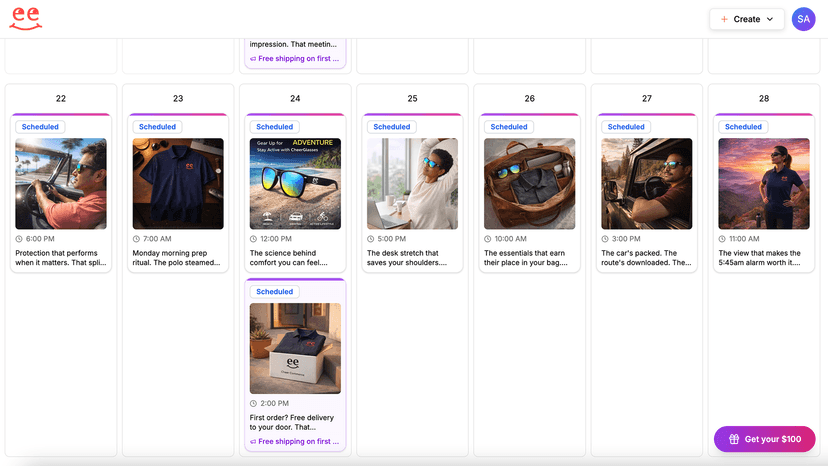Click the gift icon in Get your $100
The image size is (828, 466).
coord(733,439)
